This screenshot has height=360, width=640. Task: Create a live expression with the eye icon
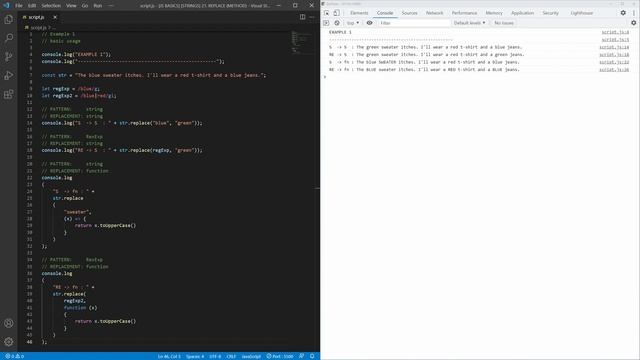[369, 23]
